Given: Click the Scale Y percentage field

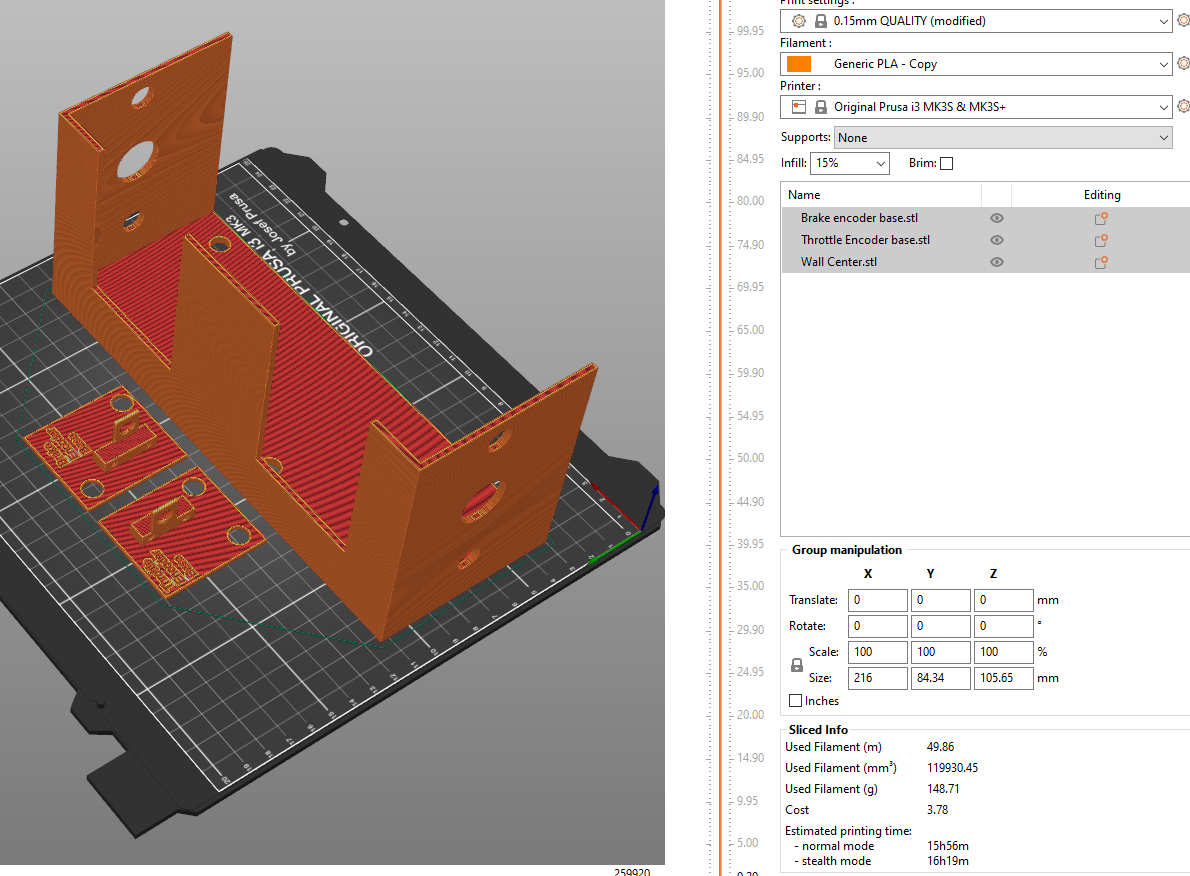Looking at the screenshot, I should tap(940, 651).
